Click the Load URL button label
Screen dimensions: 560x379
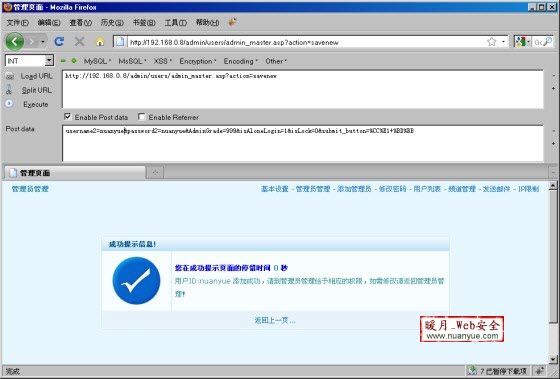pos(36,76)
